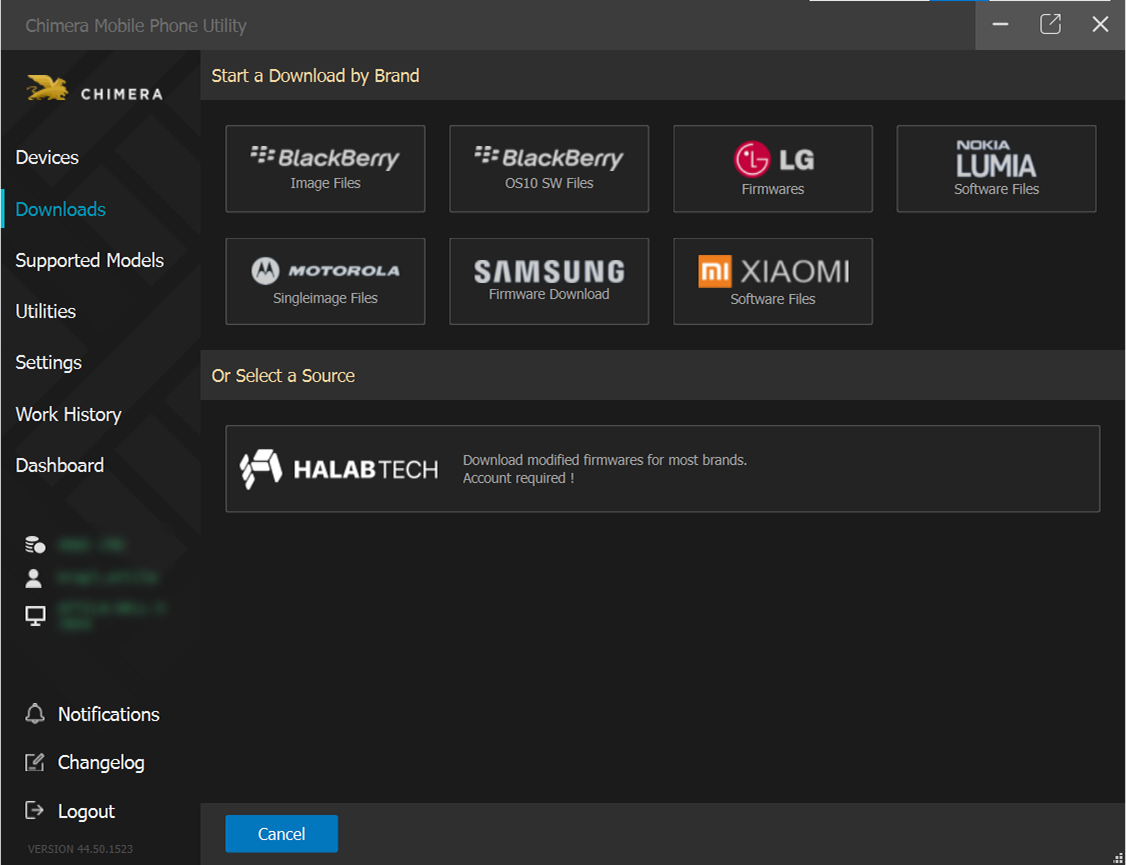Pick the Xiaomi Software Files tile
This screenshot has width=1126, height=865.
pyautogui.click(x=772, y=281)
